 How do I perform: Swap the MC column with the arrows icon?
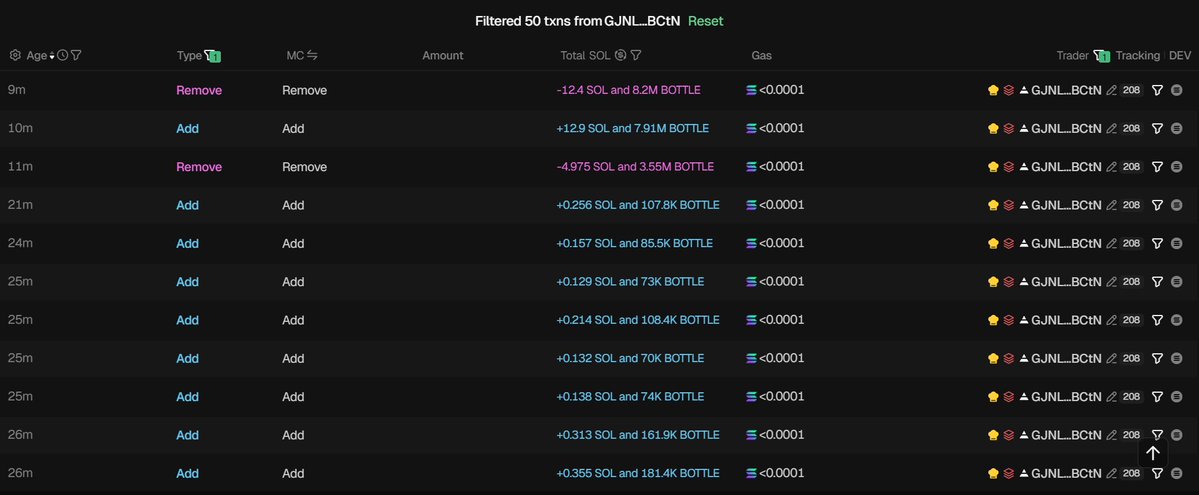(x=312, y=55)
